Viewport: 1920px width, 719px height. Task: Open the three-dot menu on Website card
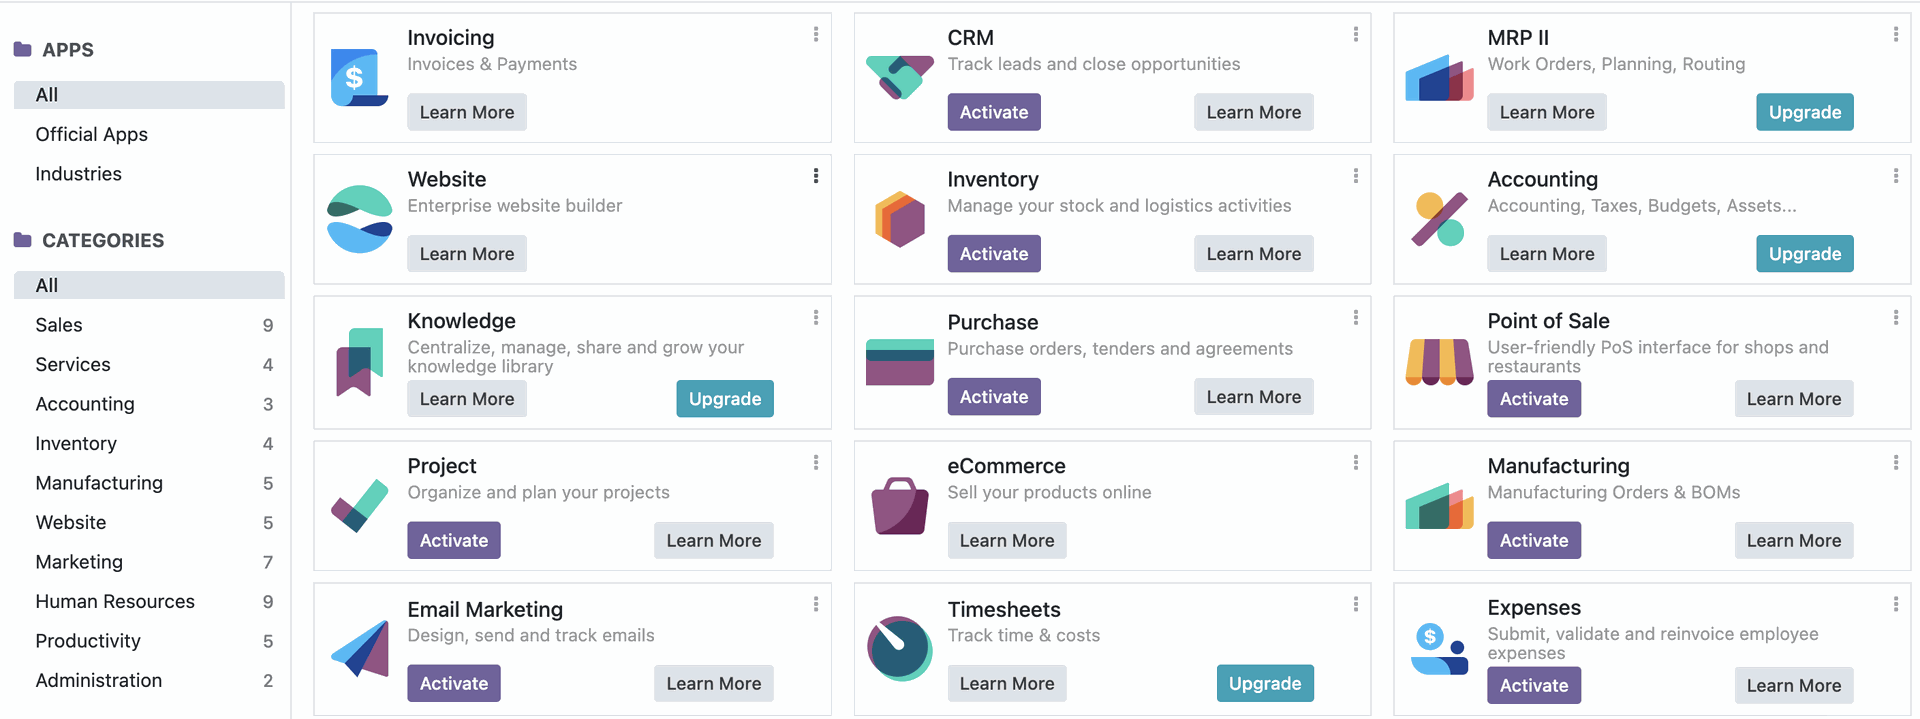point(816,176)
